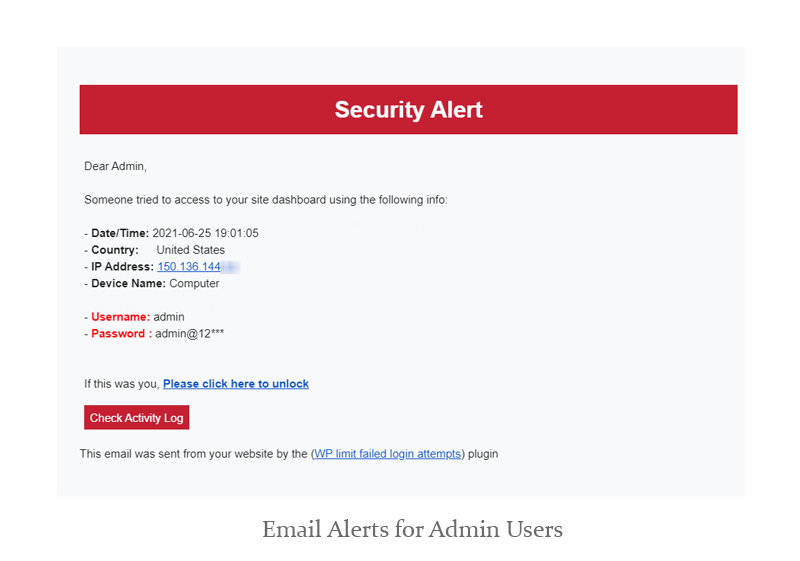Screen dimensions: 800x561
Task: Click the 150.136.144 IP address link
Action: (x=190, y=267)
